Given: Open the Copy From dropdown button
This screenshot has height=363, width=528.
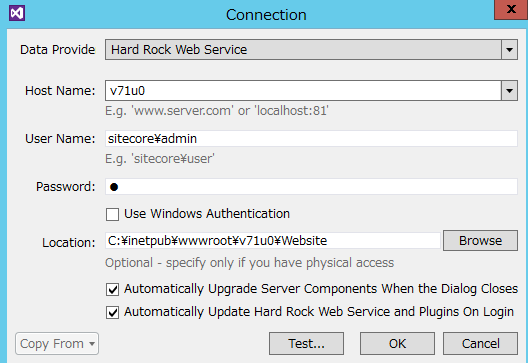Looking at the screenshot, I should 57,343.
